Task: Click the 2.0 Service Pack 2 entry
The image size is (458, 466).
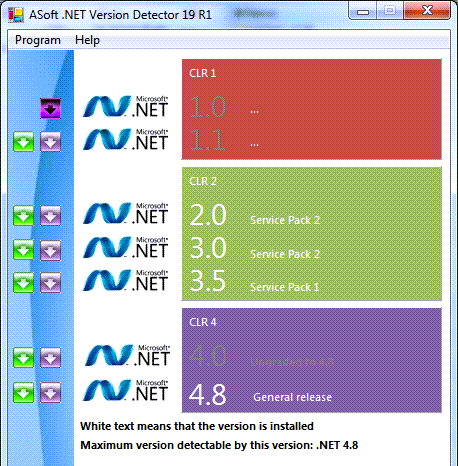Action: tap(255, 215)
